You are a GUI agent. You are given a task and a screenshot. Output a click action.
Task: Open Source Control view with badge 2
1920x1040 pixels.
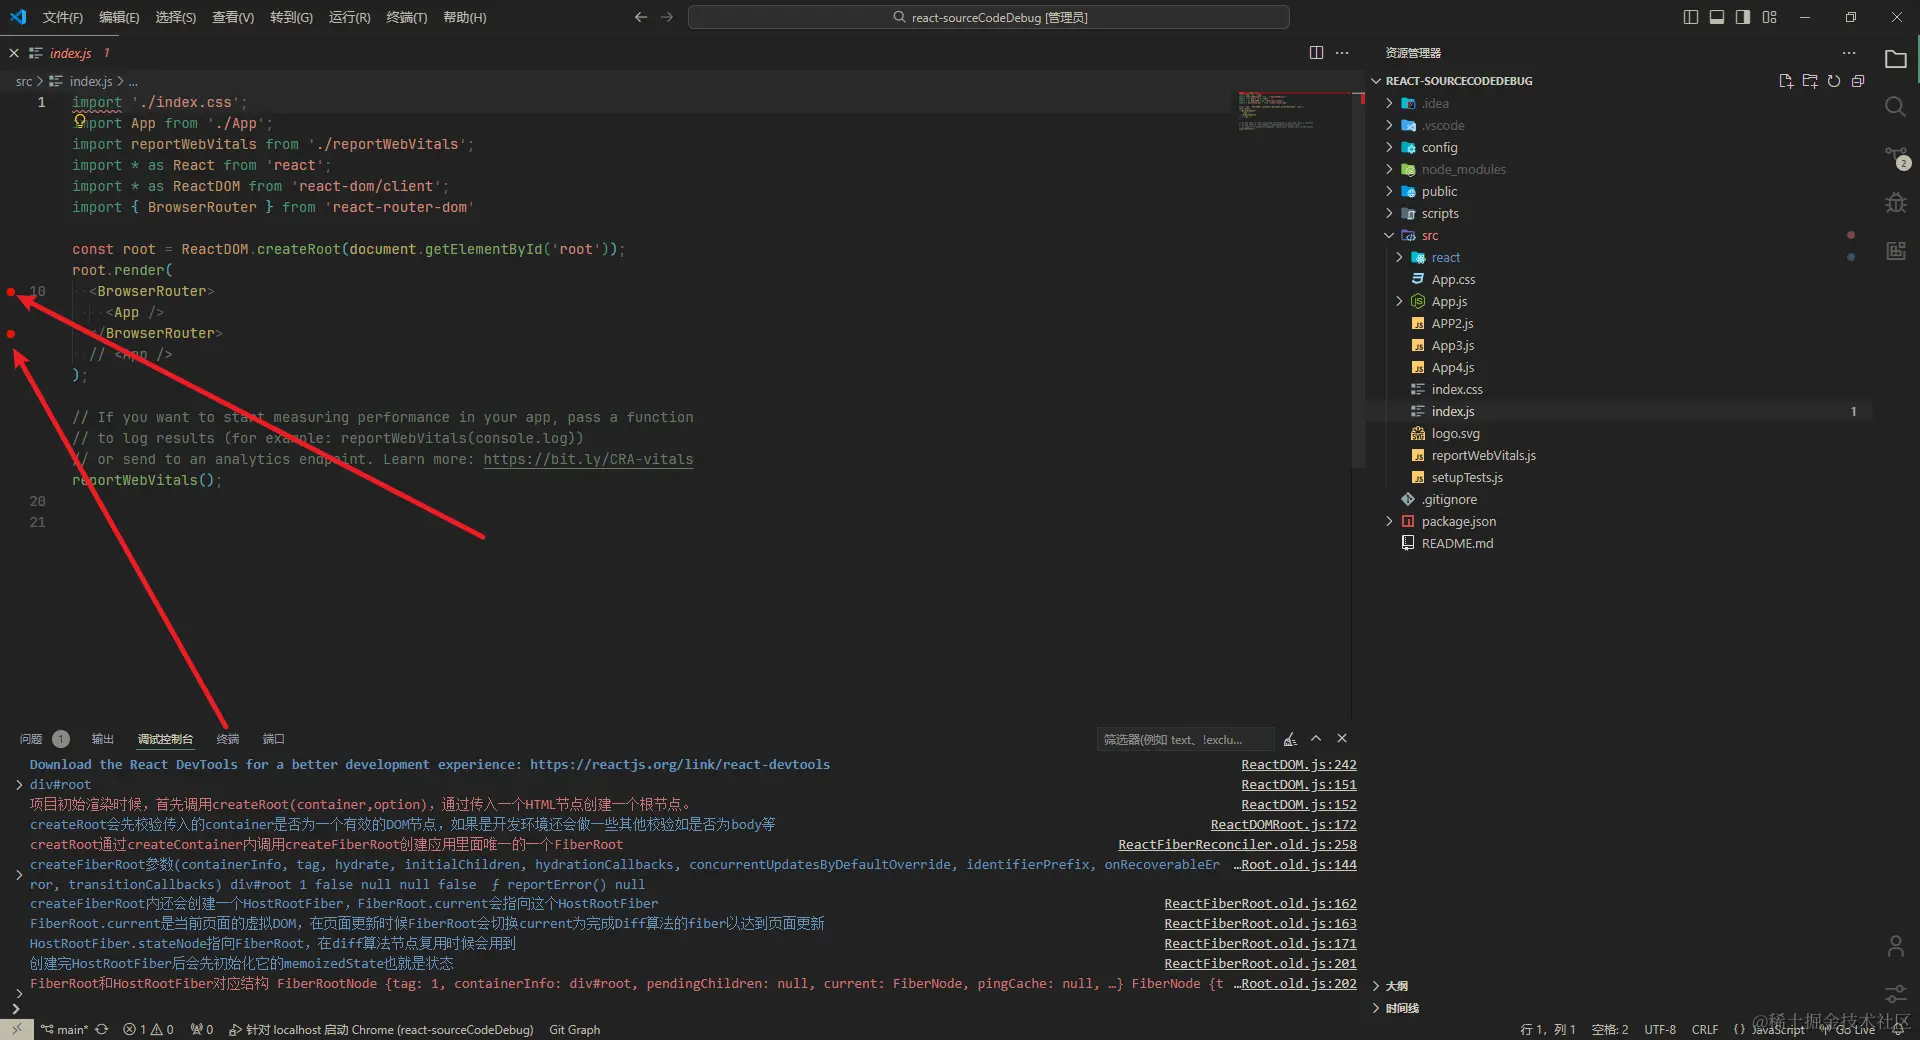pyautogui.click(x=1896, y=156)
